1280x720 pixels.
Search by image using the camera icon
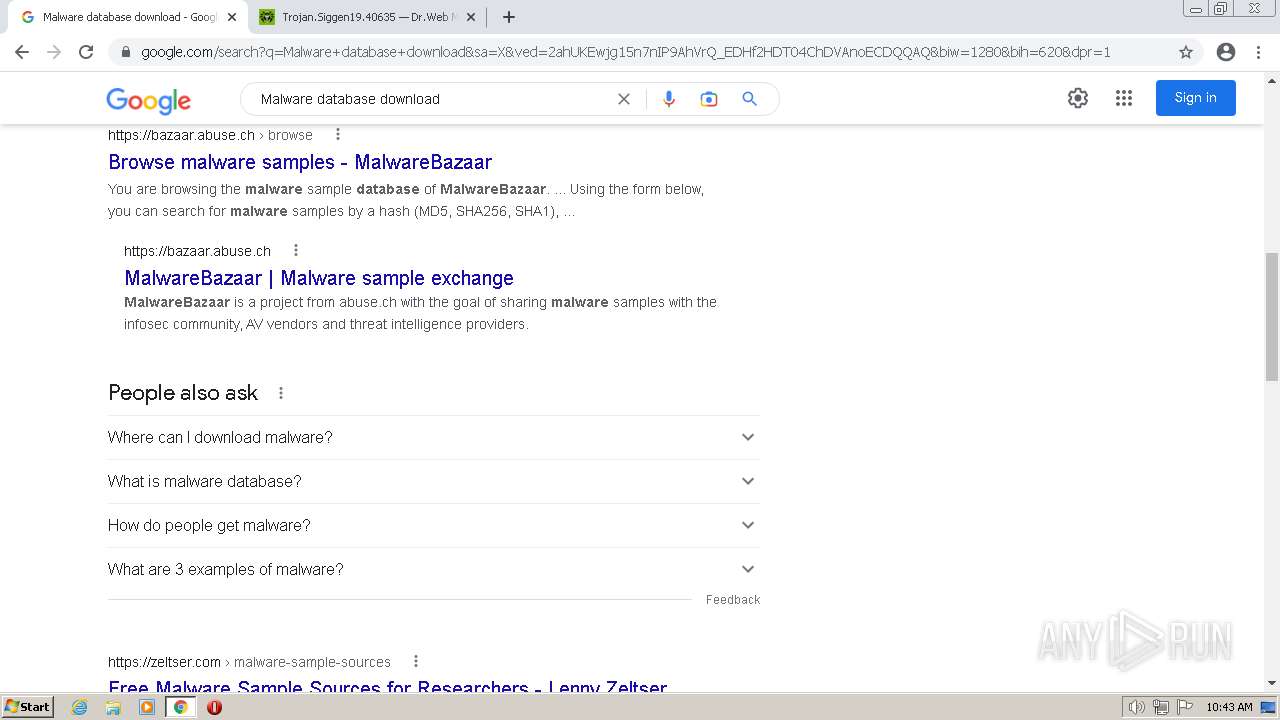tap(709, 99)
